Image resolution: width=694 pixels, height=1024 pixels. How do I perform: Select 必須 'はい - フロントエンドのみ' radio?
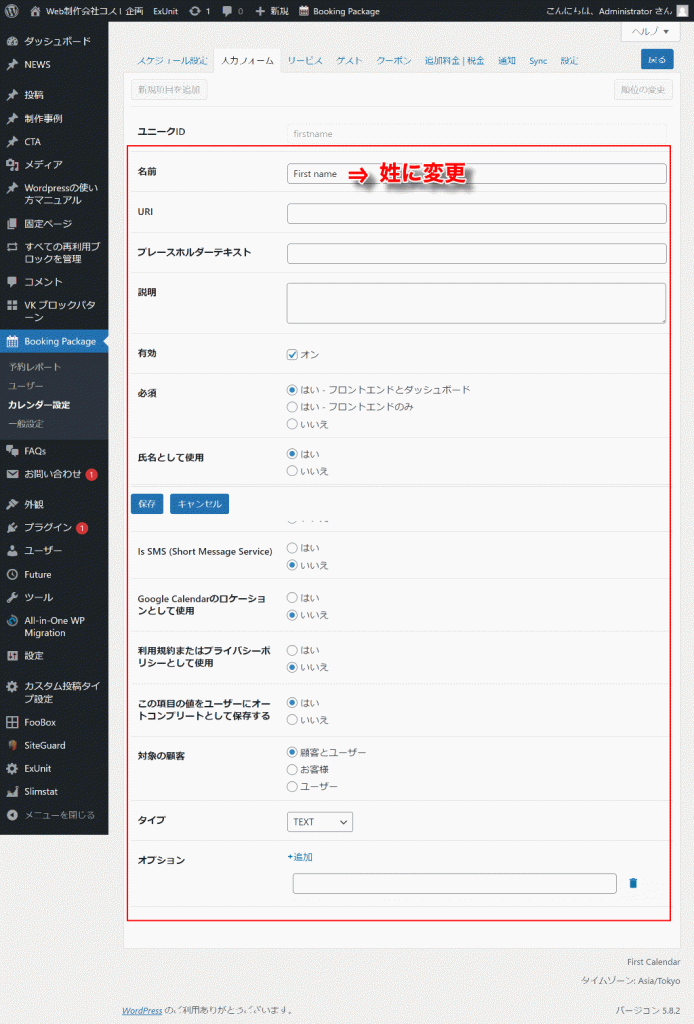pyautogui.click(x=292, y=407)
